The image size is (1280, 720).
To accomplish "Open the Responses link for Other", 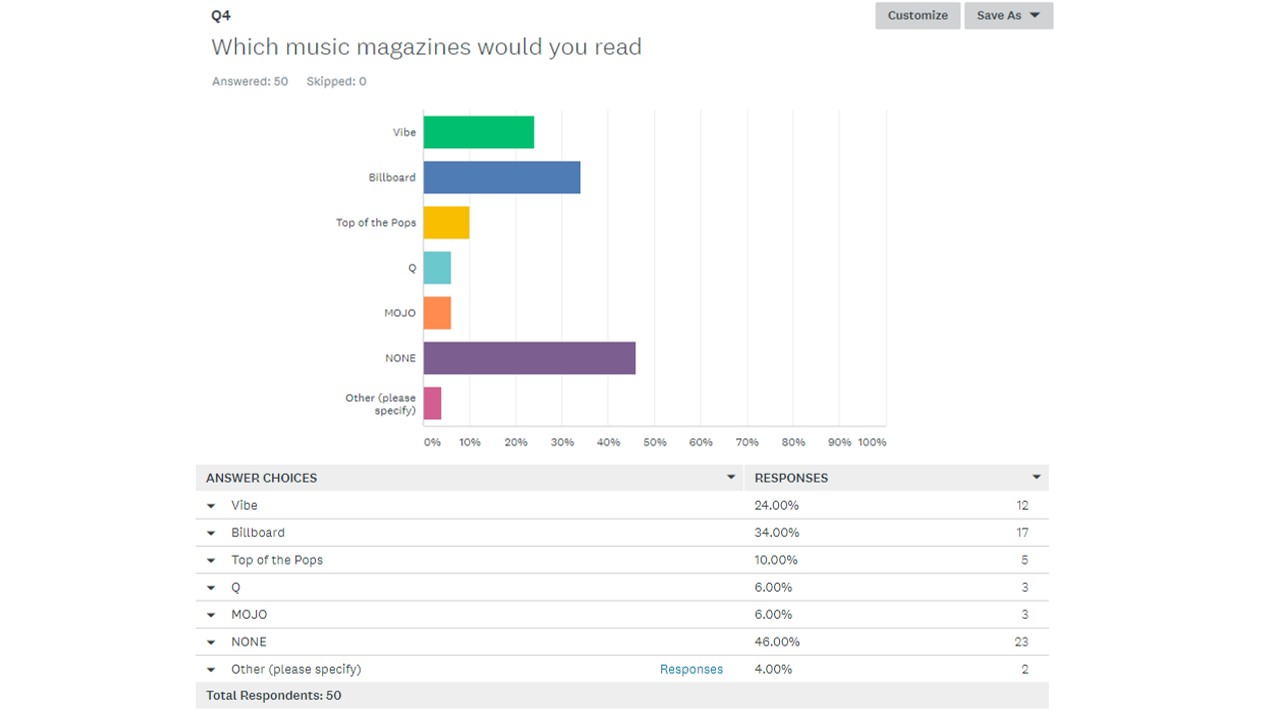I will pyautogui.click(x=691, y=669).
